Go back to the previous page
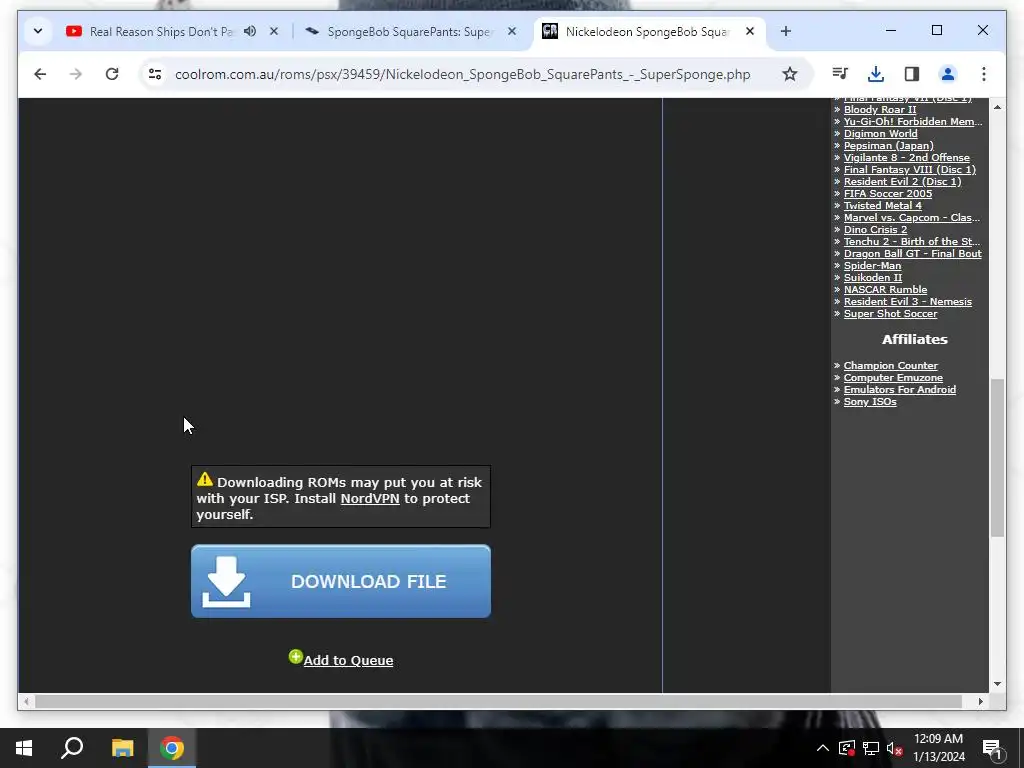This screenshot has height=768, width=1024. point(40,74)
